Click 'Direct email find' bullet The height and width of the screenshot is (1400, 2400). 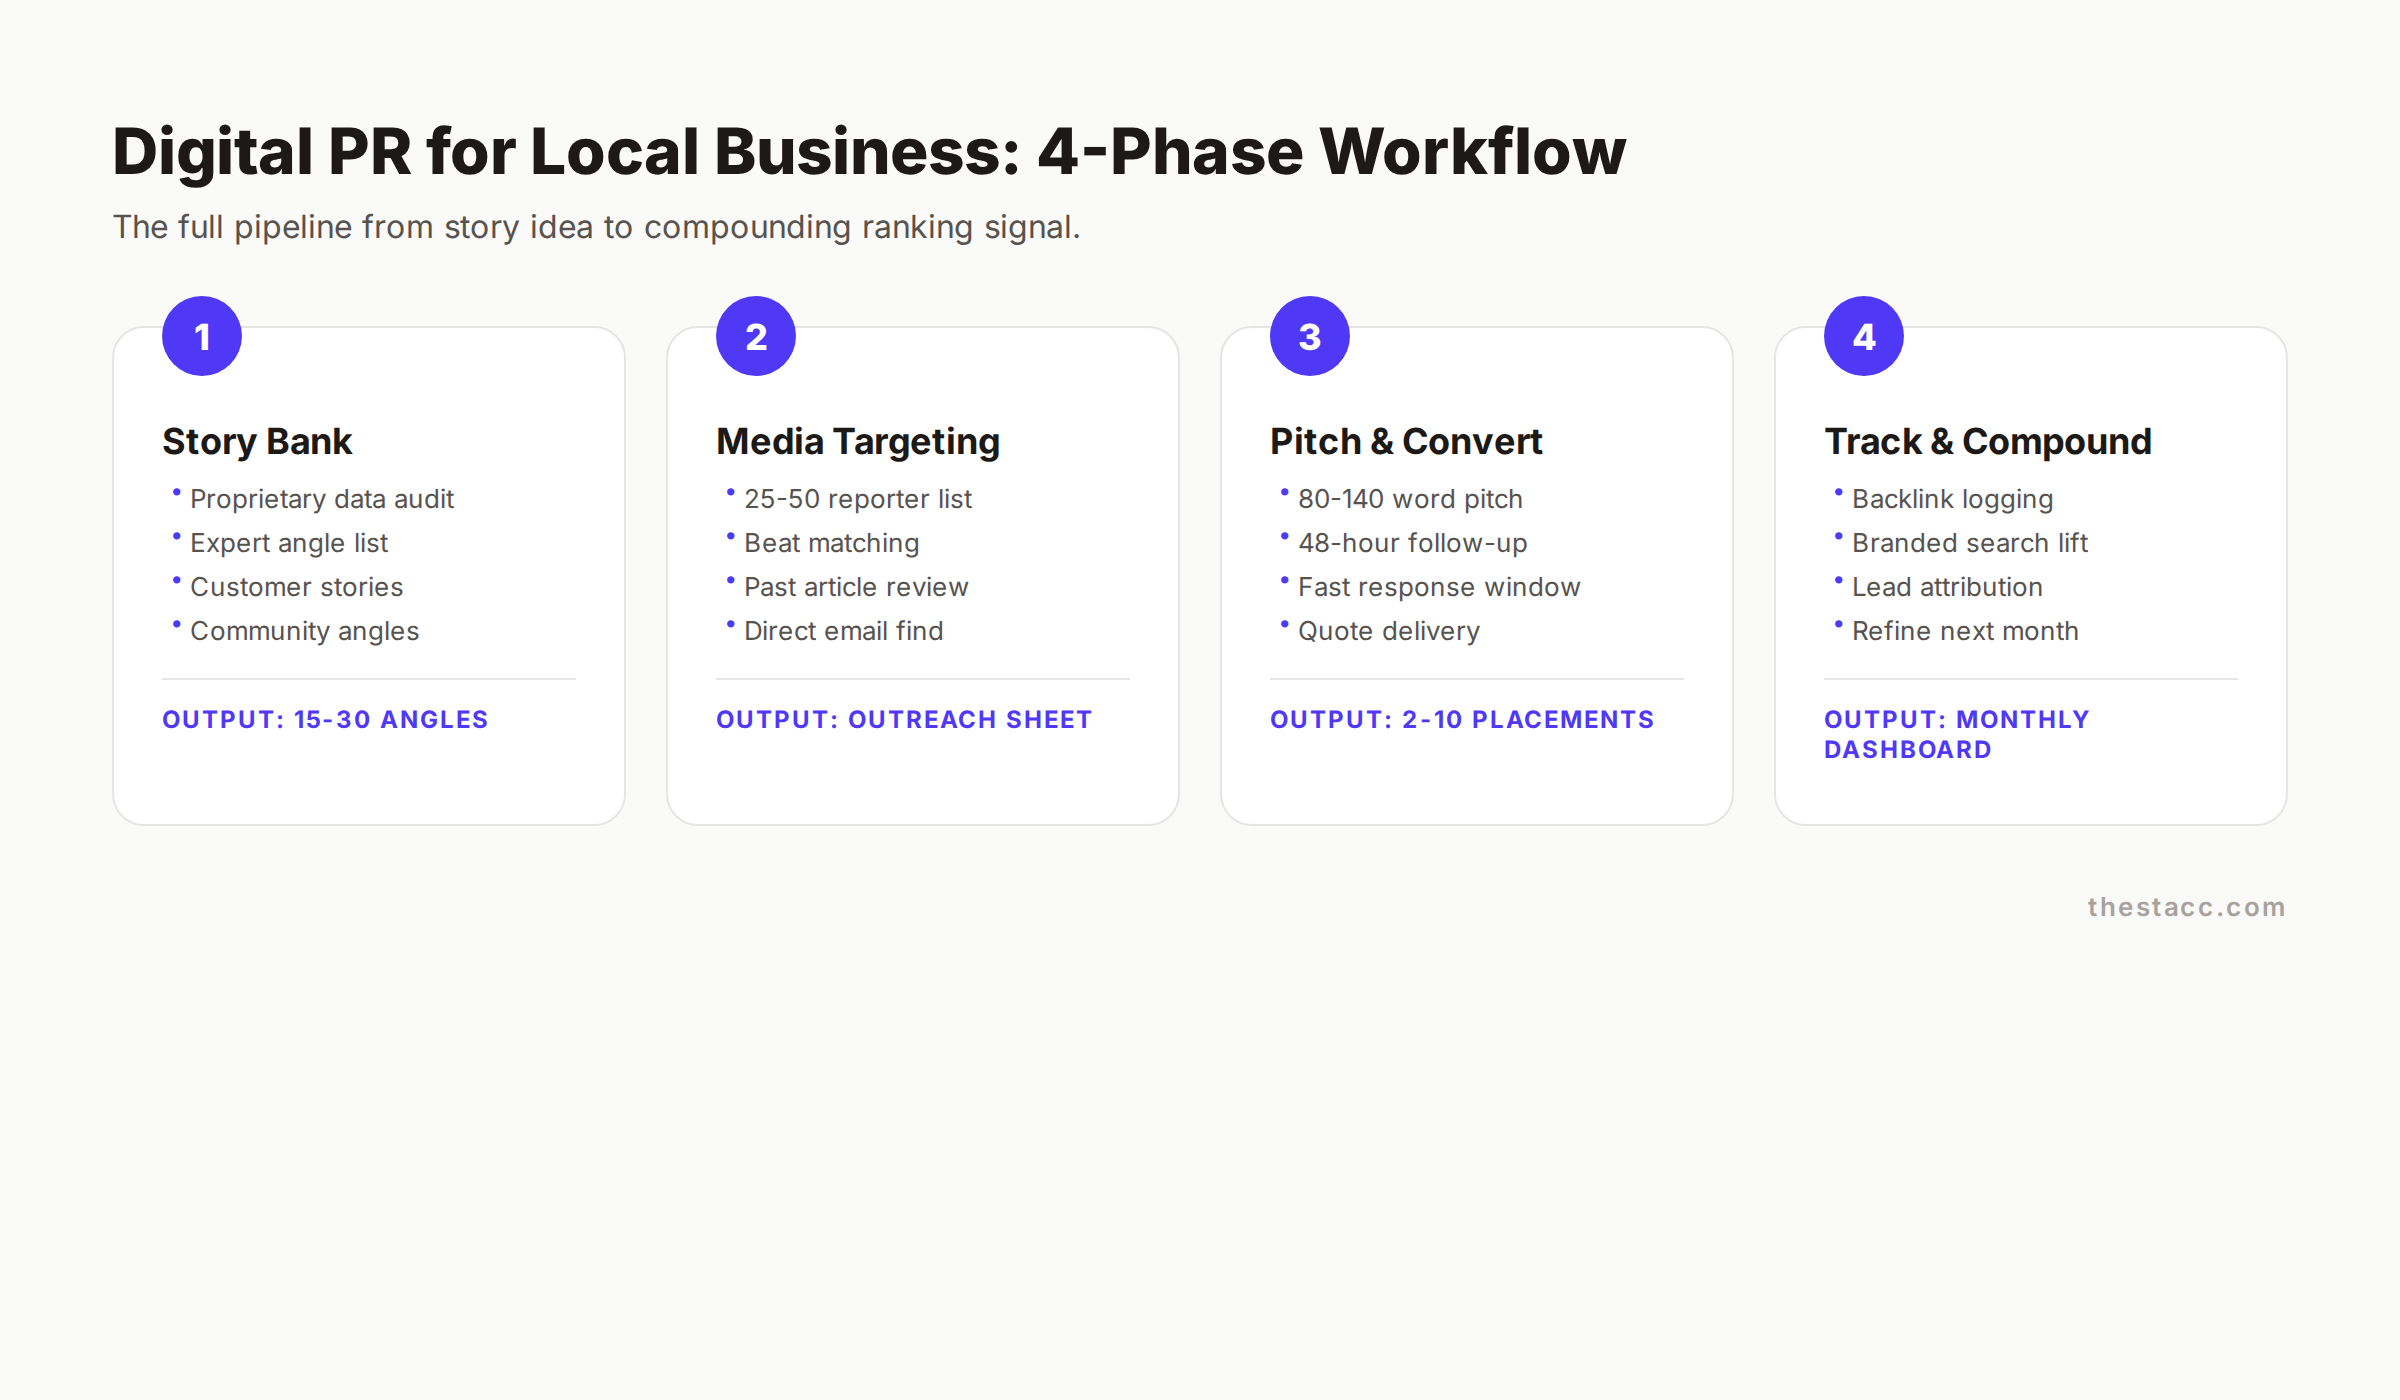(844, 631)
